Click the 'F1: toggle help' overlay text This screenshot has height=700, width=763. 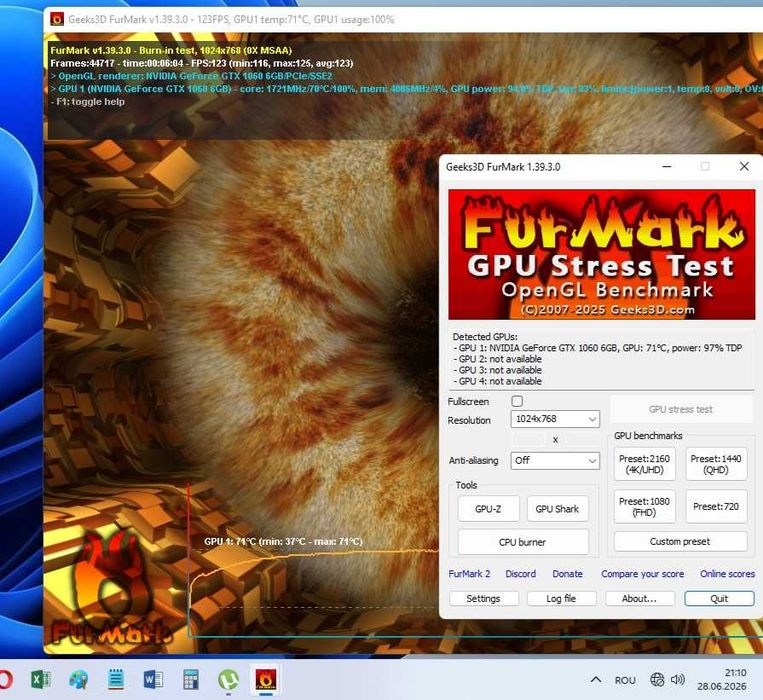tap(88, 102)
